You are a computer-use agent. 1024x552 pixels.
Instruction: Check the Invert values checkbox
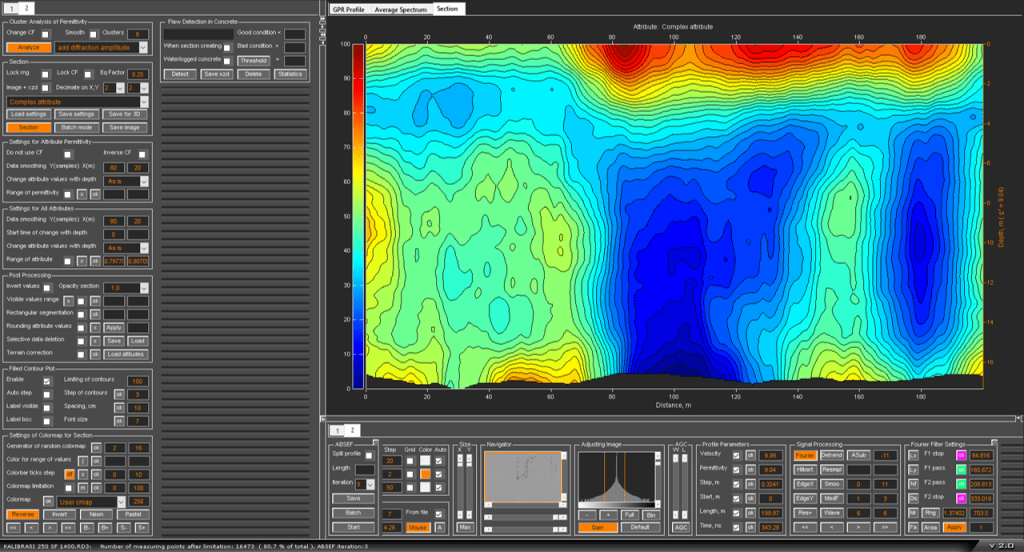(x=46, y=287)
